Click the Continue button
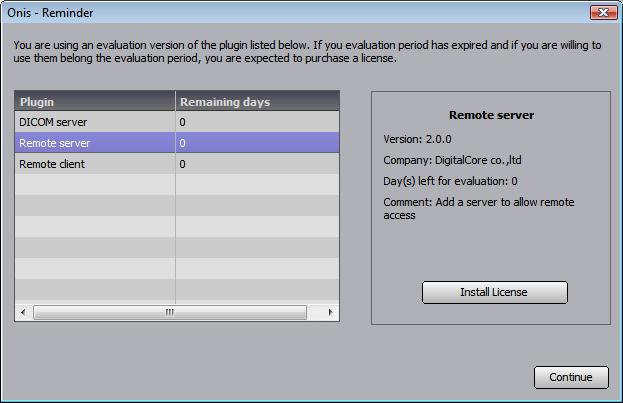 click(571, 377)
